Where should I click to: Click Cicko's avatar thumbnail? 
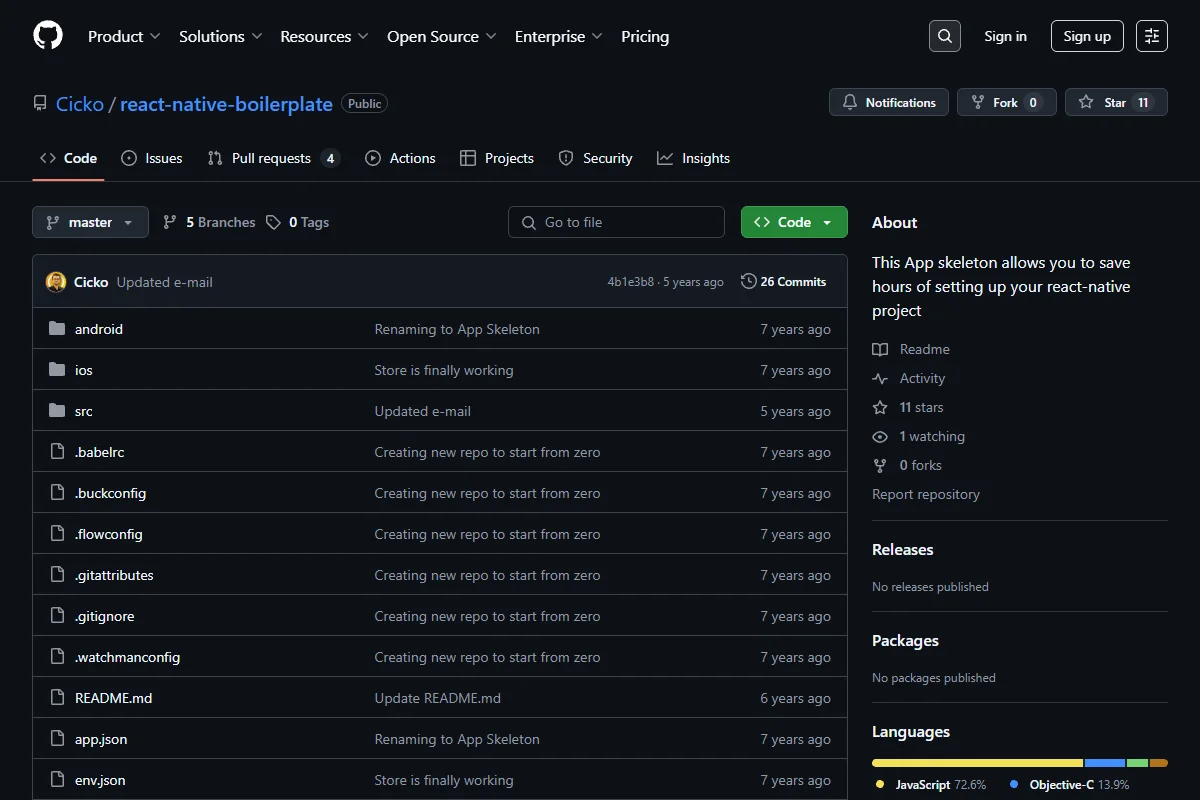[x=56, y=282]
